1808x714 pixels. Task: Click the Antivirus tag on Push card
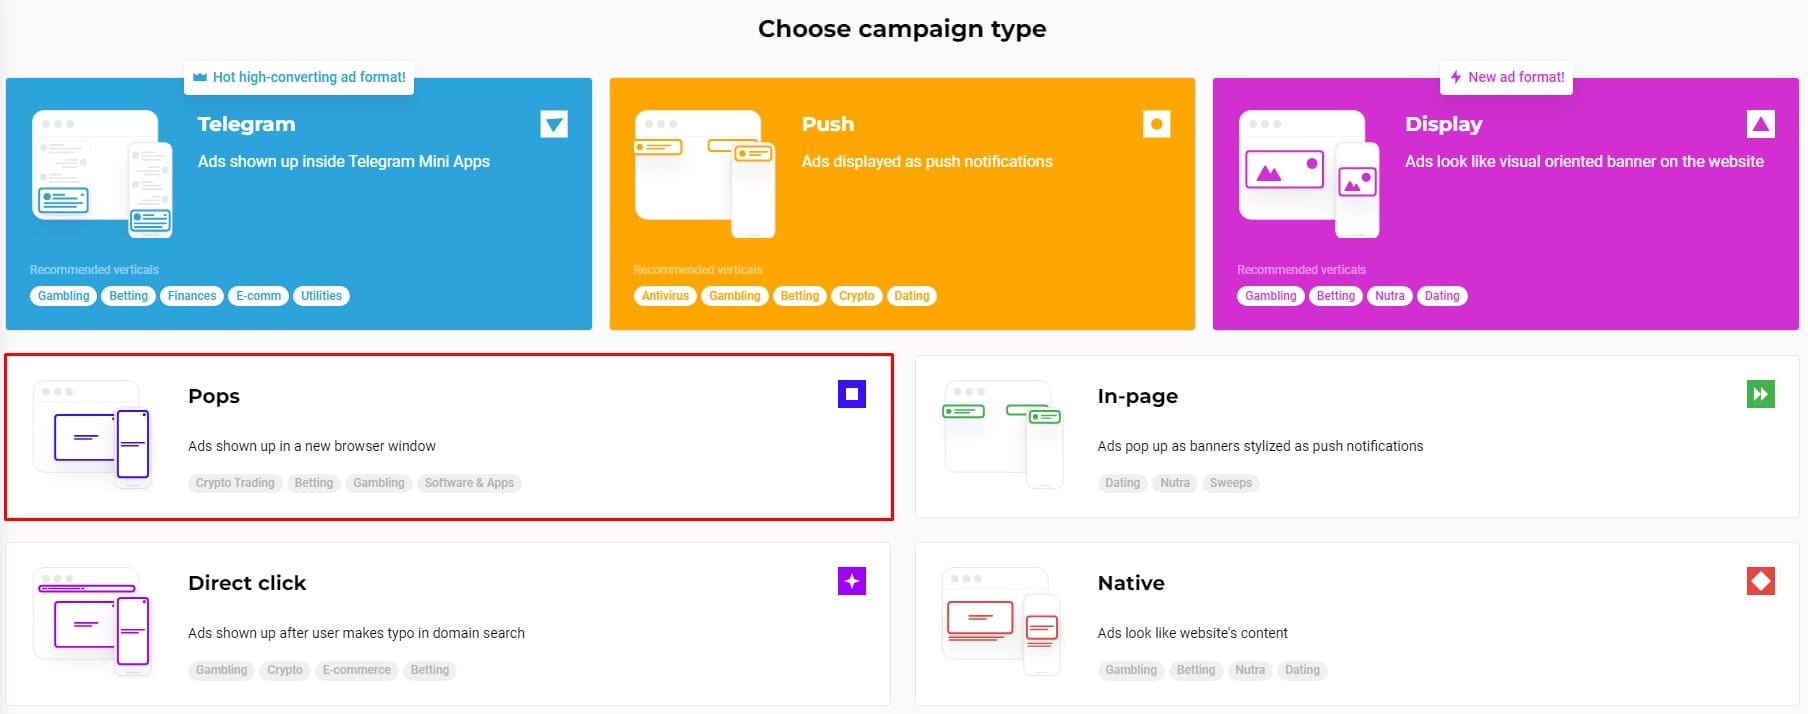click(x=664, y=295)
